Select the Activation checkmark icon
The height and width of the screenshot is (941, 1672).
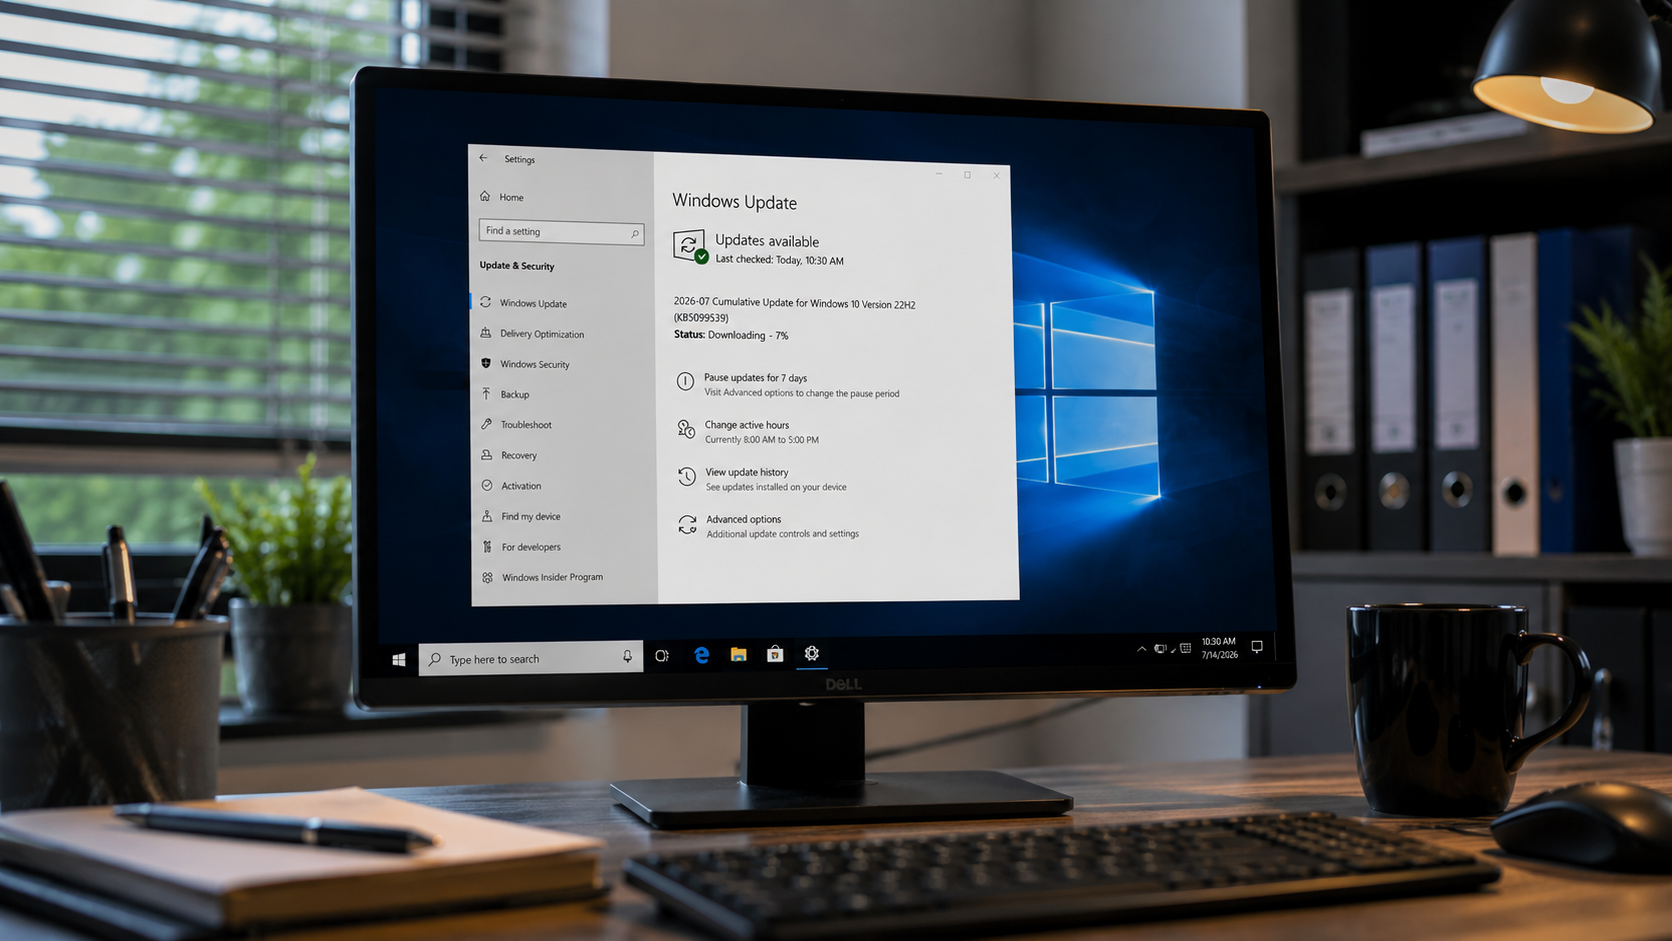click(487, 485)
